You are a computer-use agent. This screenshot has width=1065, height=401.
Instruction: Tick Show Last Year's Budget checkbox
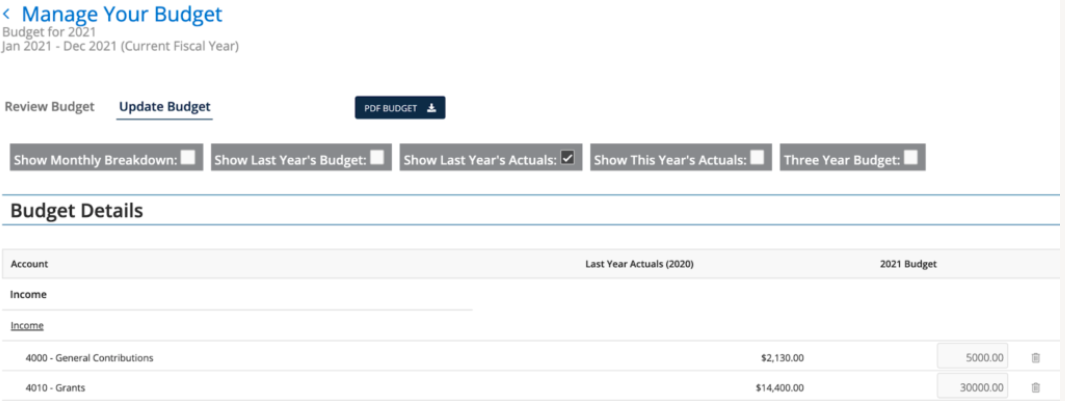pyautogui.click(x=377, y=158)
